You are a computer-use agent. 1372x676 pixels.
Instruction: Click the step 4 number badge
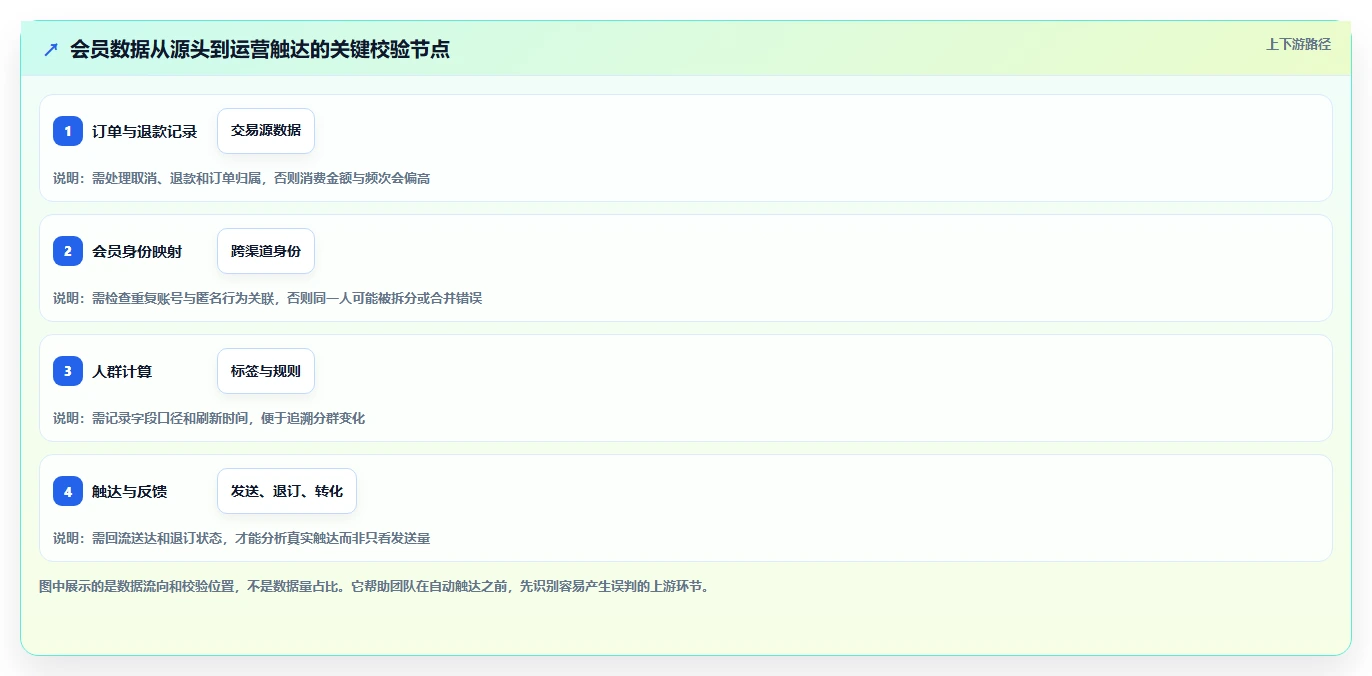(68, 491)
